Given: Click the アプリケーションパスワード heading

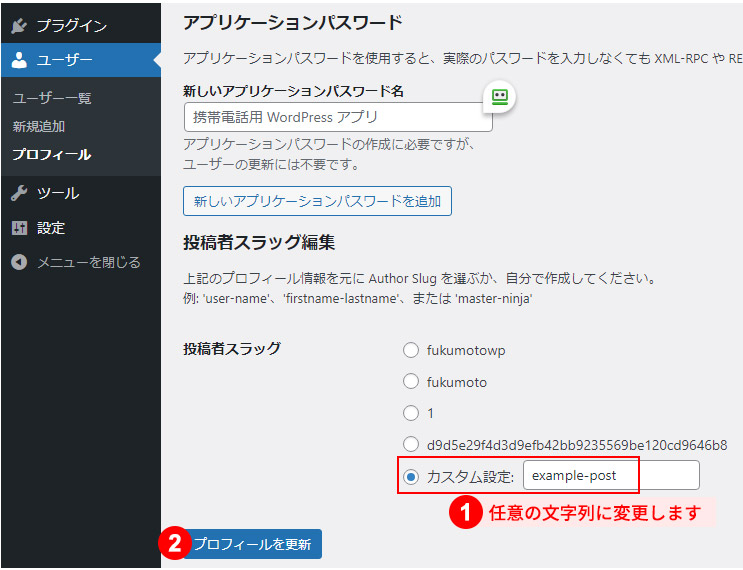Looking at the screenshot, I should click(293, 23).
